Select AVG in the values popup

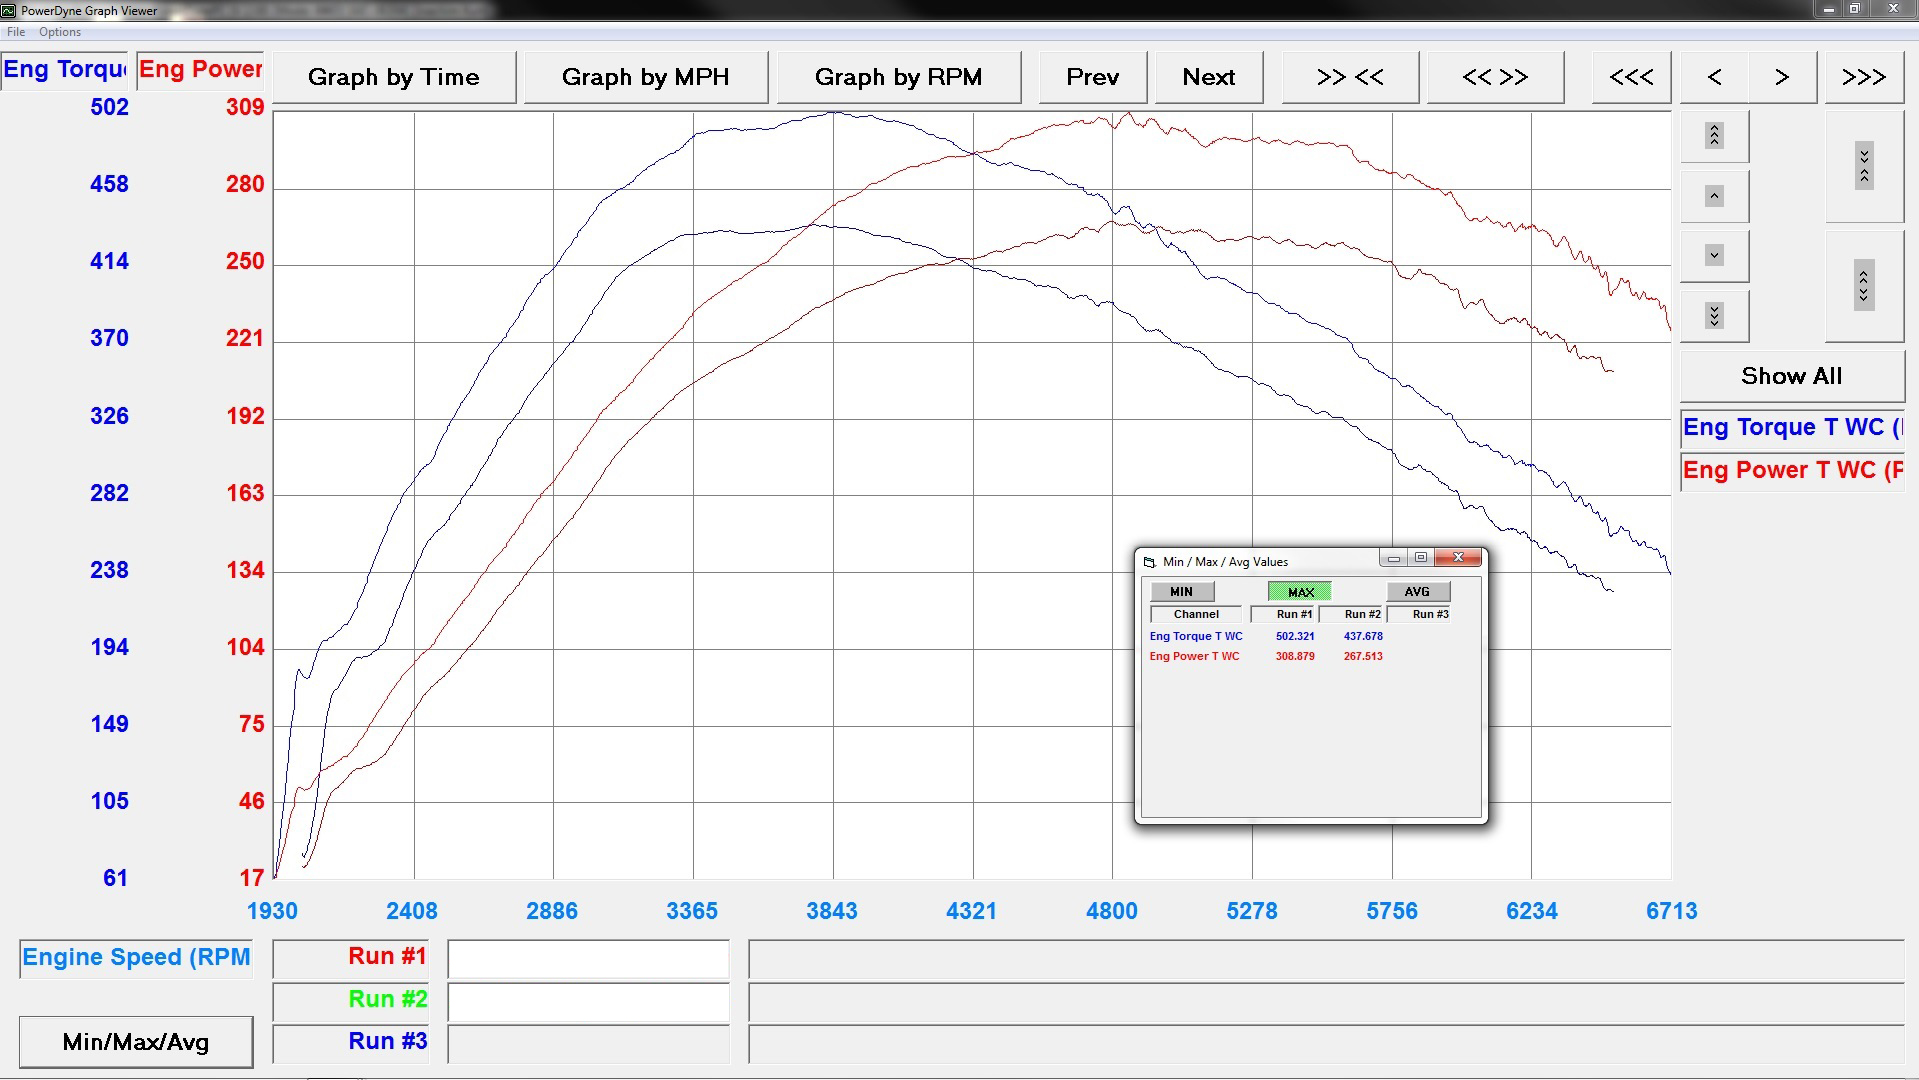pyautogui.click(x=1417, y=592)
